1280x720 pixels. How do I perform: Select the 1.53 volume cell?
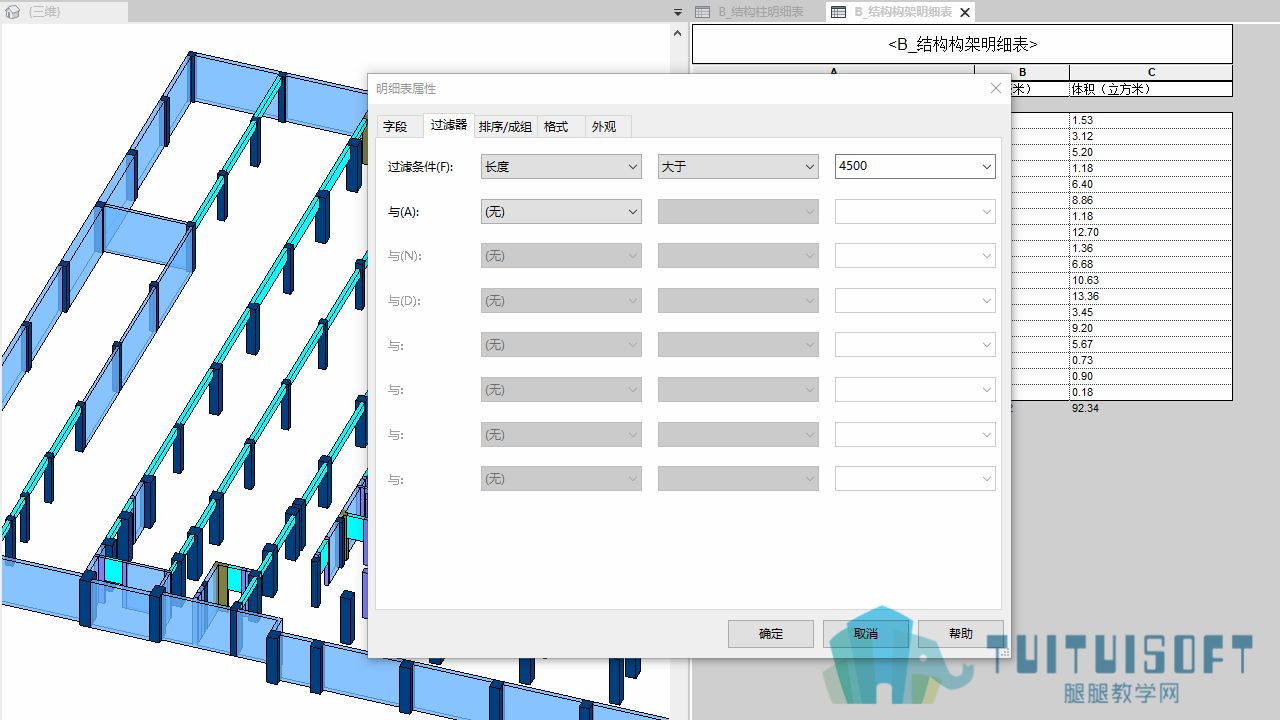[x=1151, y=120]
